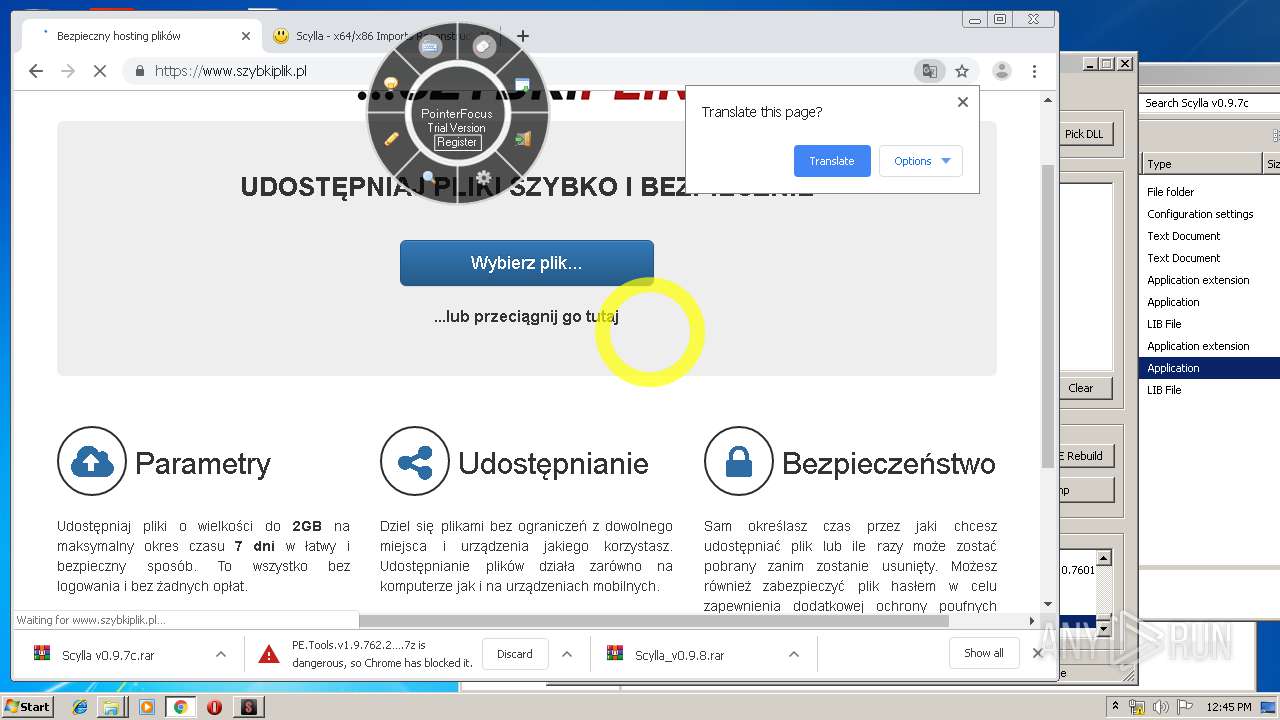Select the eraser icon in PointerFocus wheel

pyautogui.click(x=484, y=46)
